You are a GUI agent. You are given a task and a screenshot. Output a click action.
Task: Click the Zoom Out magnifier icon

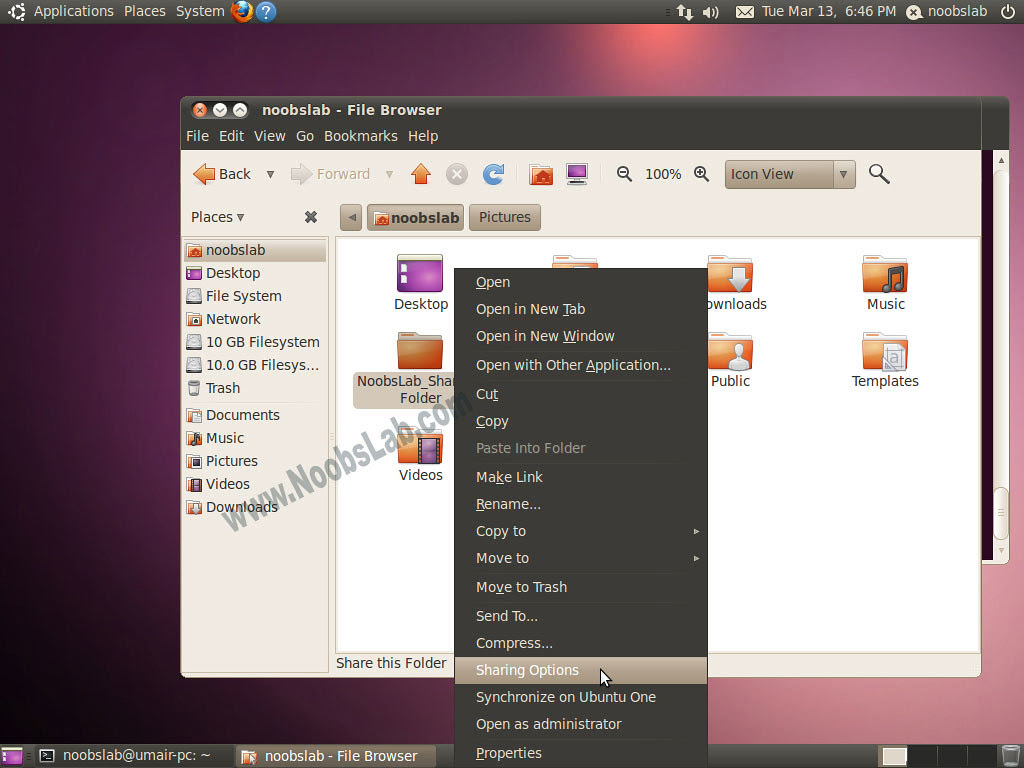click(624, 174)
